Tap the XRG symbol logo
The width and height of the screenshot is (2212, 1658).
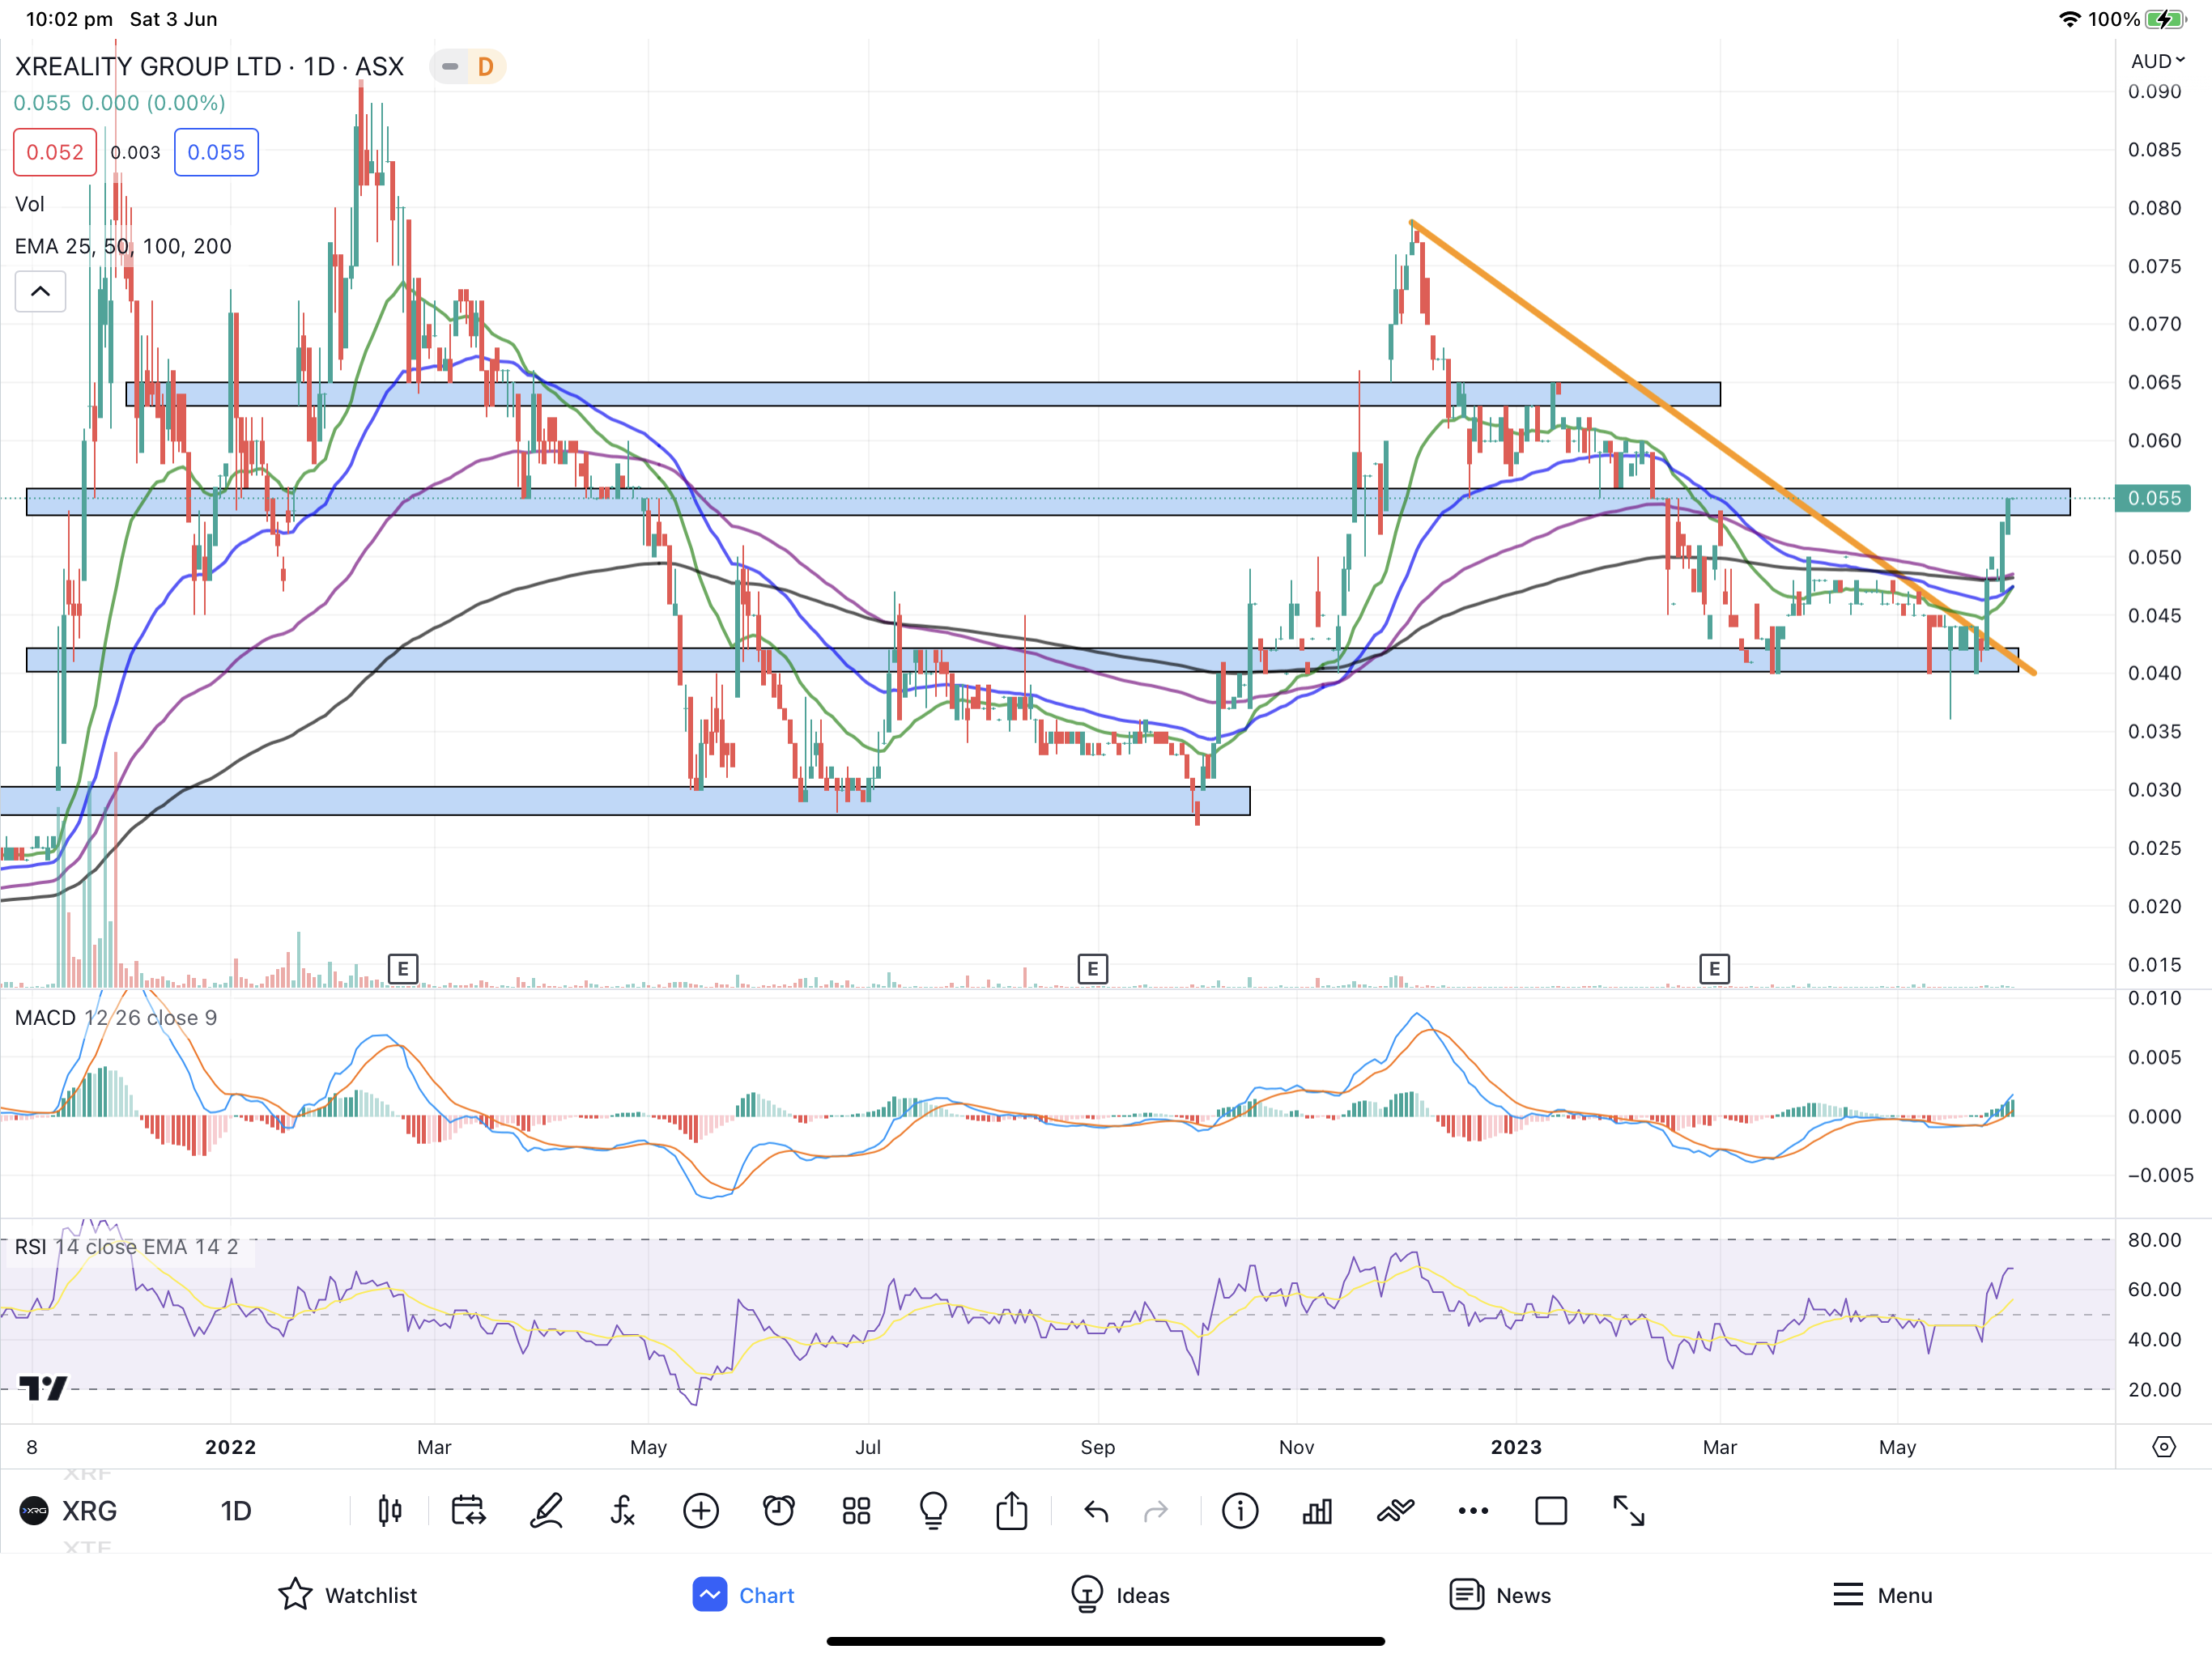[34, 1511]
